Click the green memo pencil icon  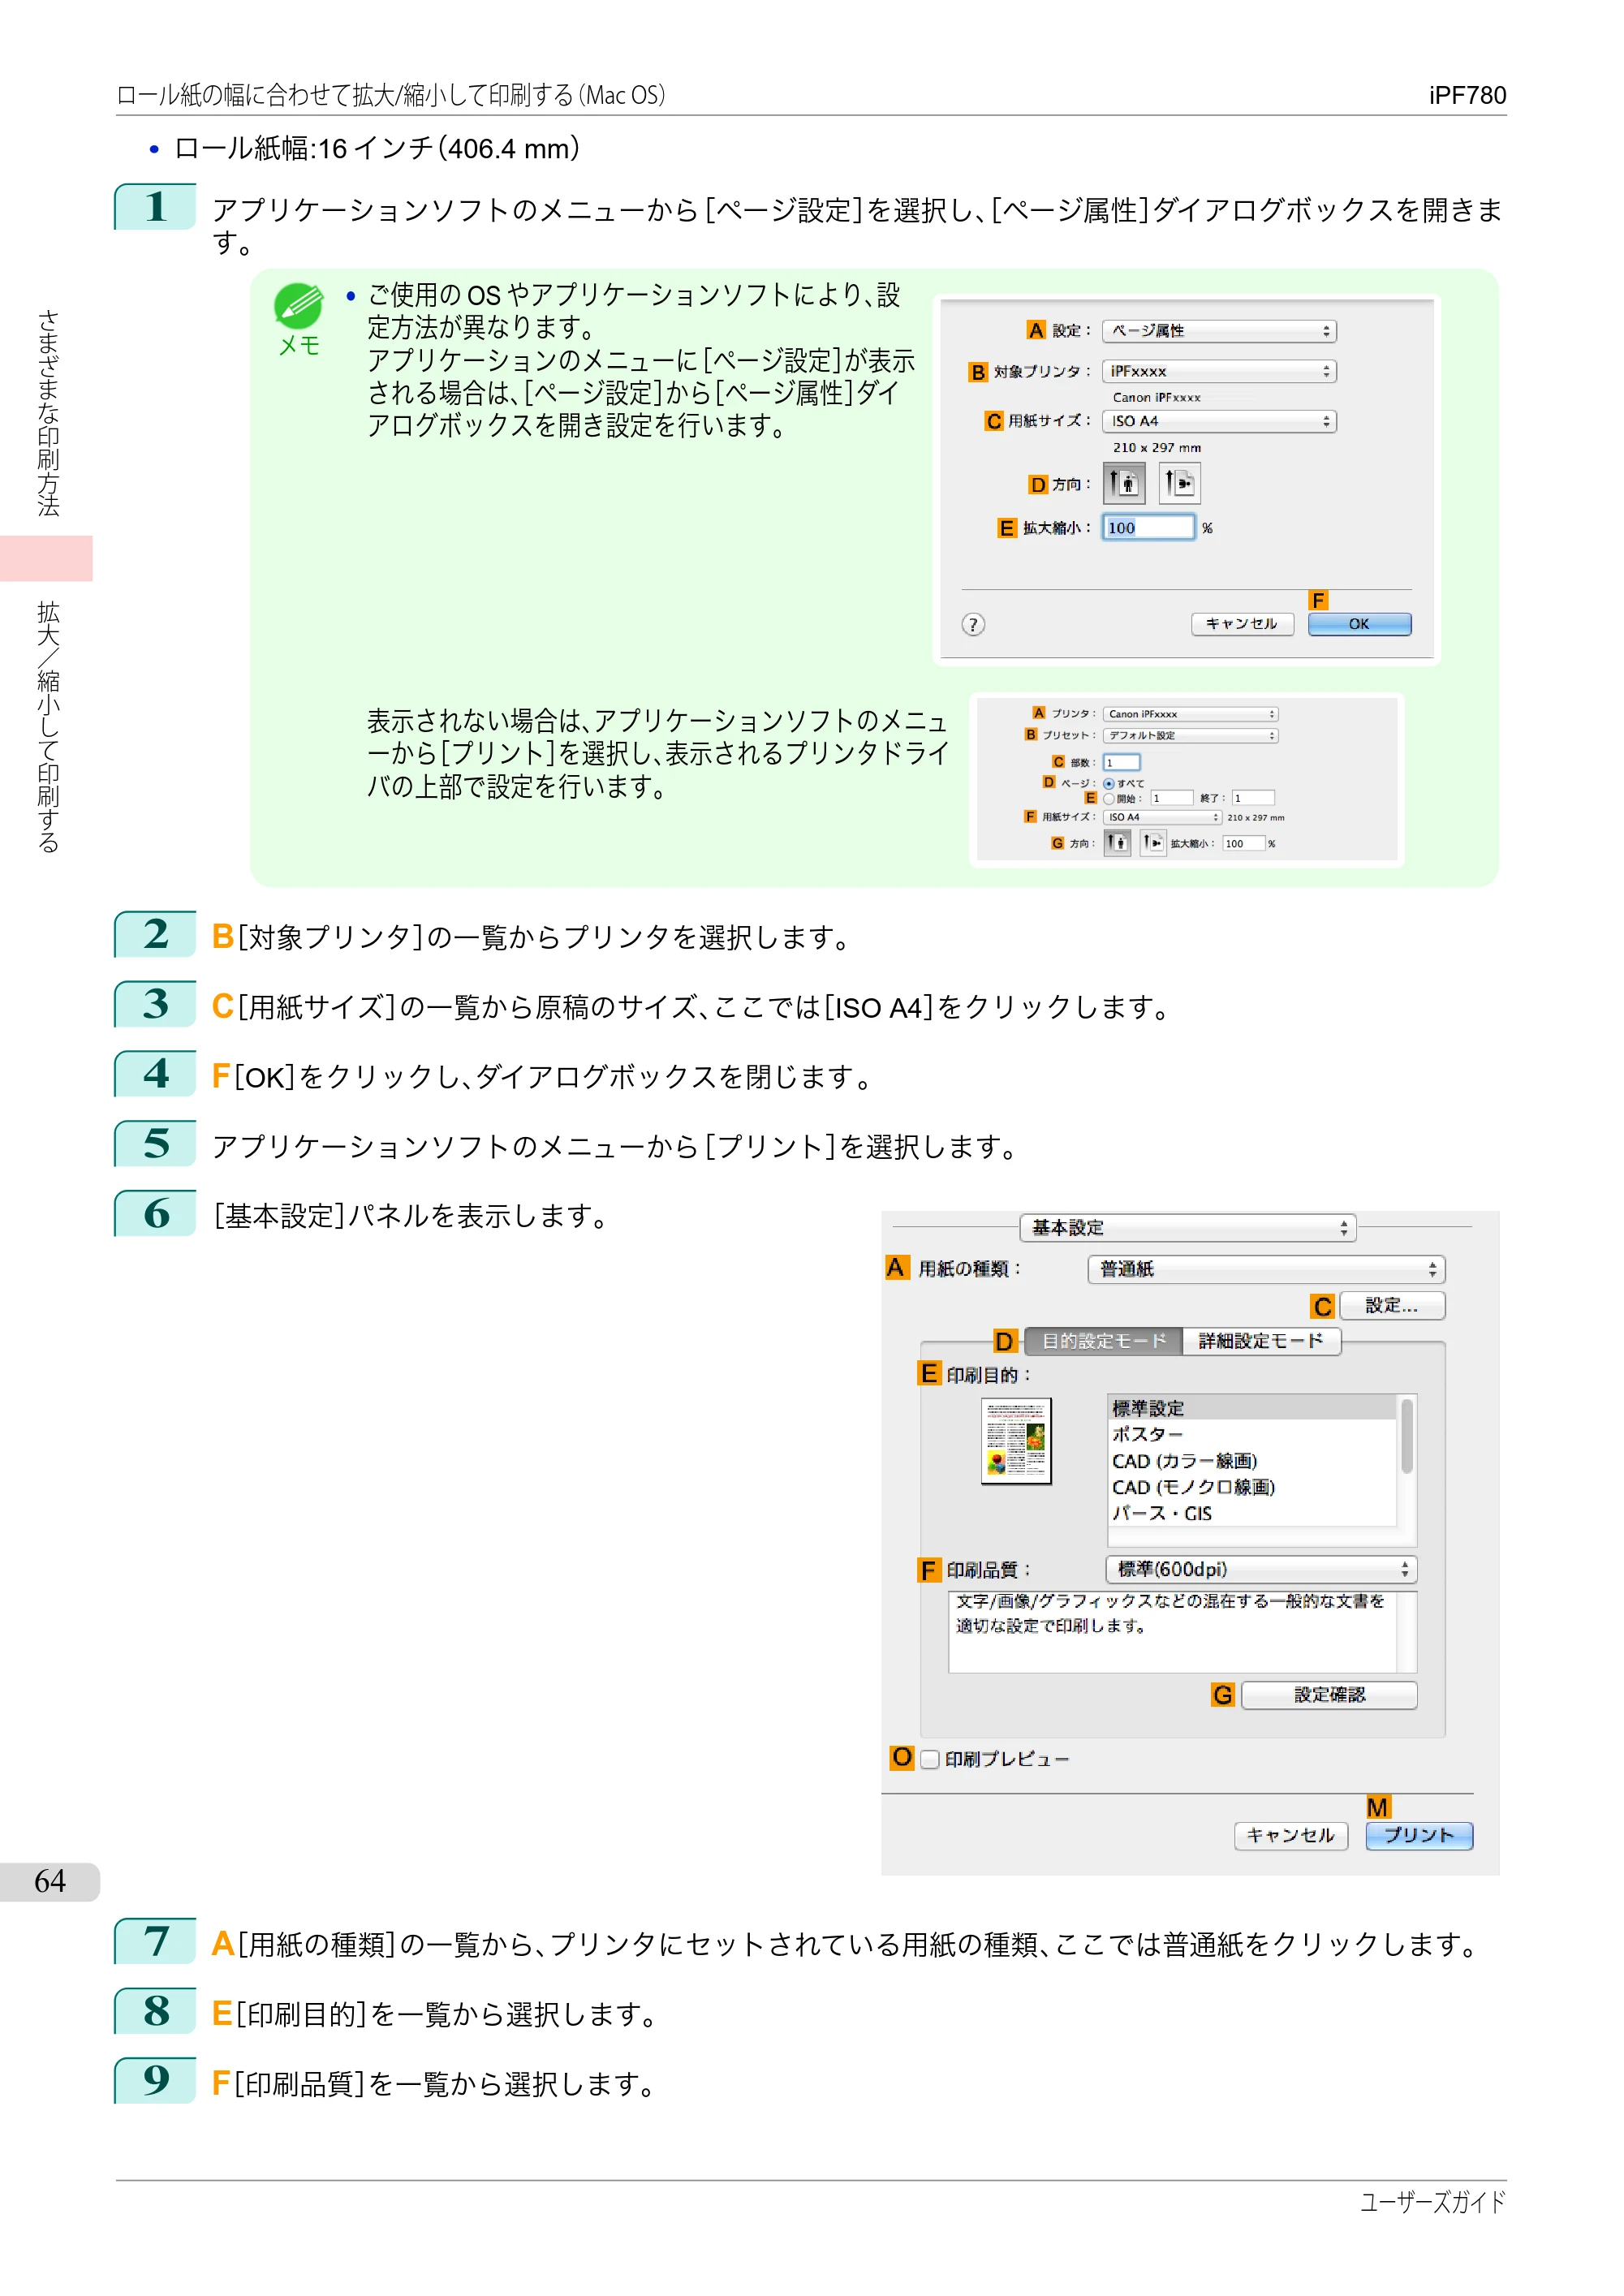(298, 306)
